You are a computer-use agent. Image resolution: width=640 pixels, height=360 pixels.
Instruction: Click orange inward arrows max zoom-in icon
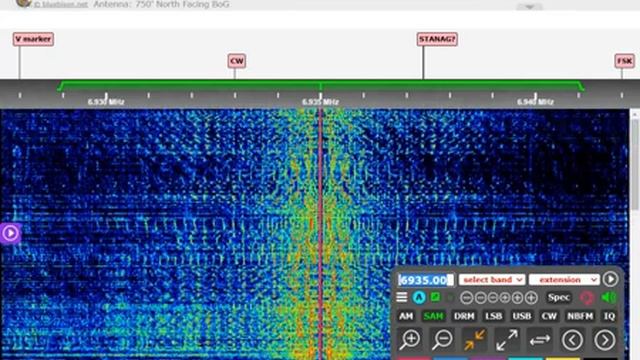[474, 340]
